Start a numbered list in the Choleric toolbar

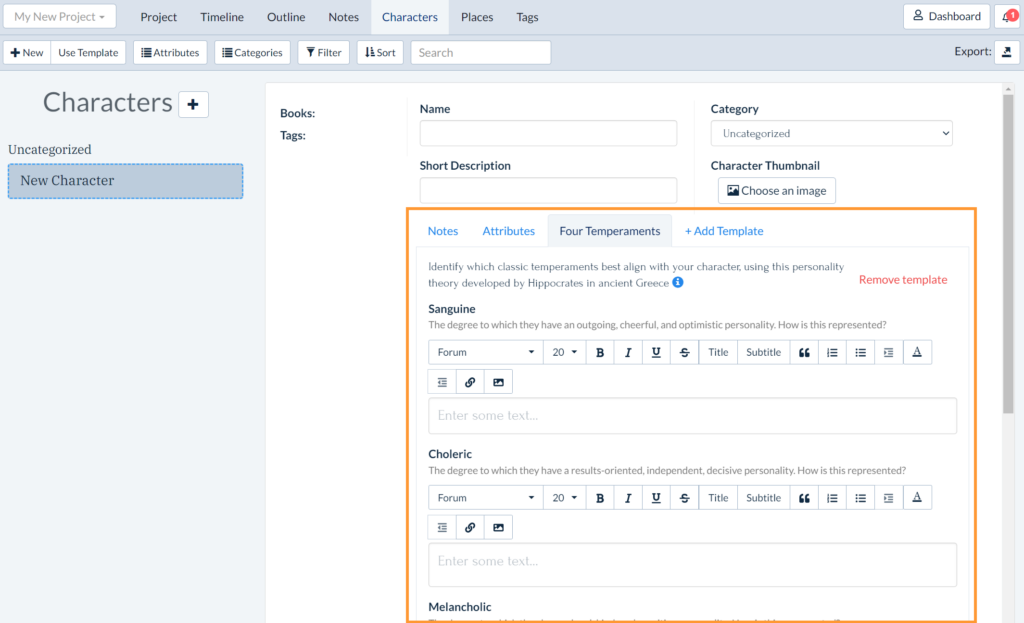[x=832, y=498]
